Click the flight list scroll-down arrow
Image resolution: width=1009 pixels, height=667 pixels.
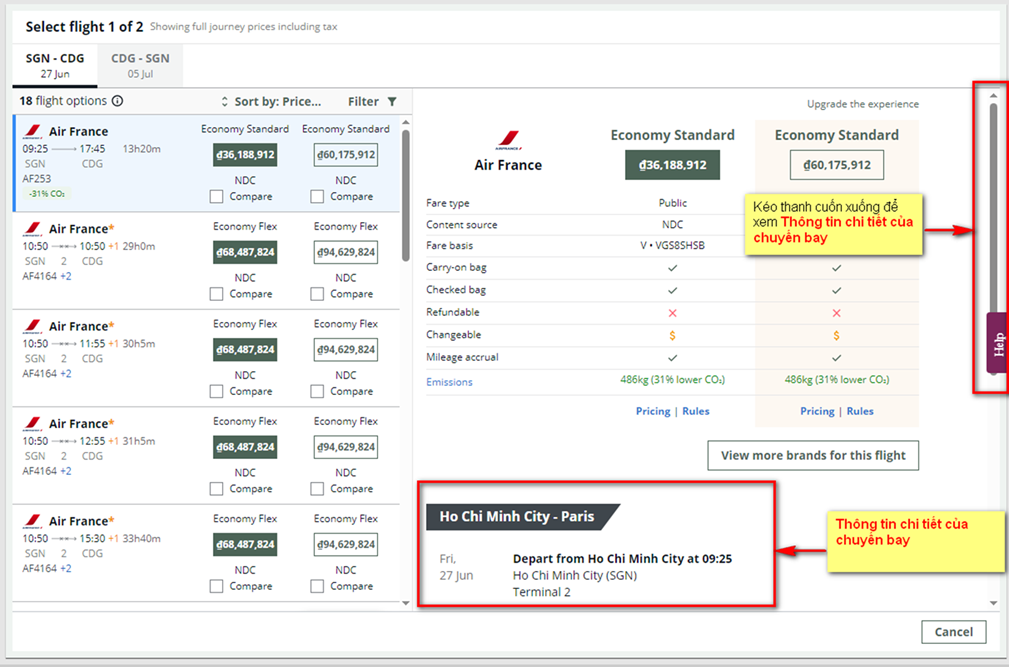point(405,603)
